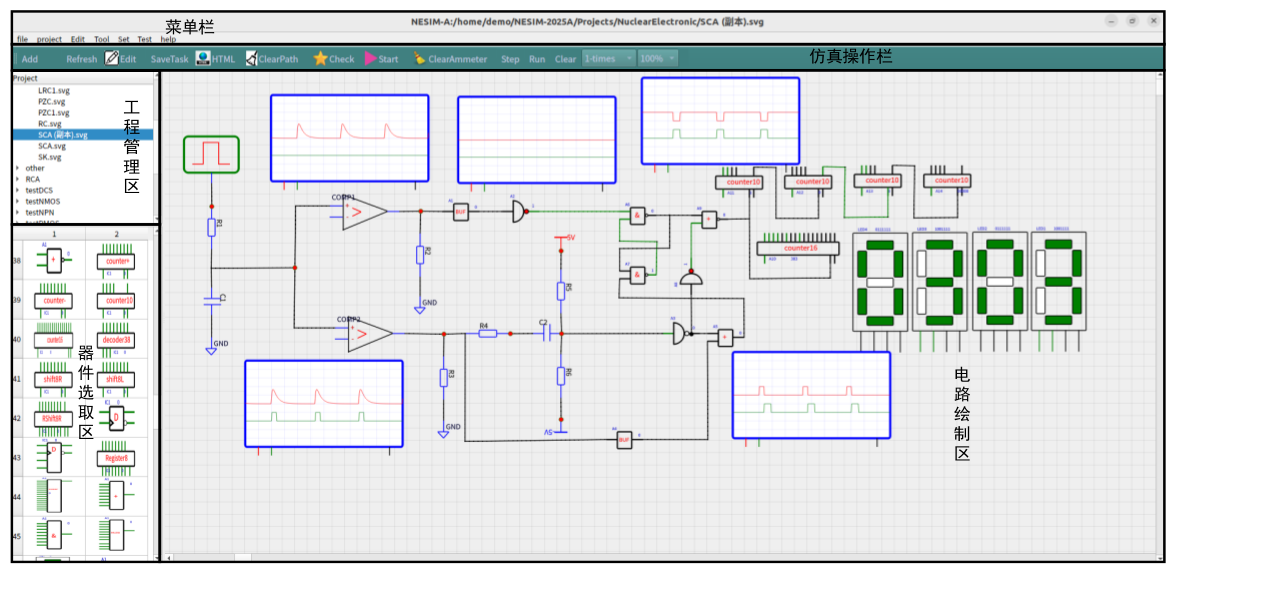Select resistor R4 on the canvas
Viewport: 1265px width, 589px height.
pos(487,333)
